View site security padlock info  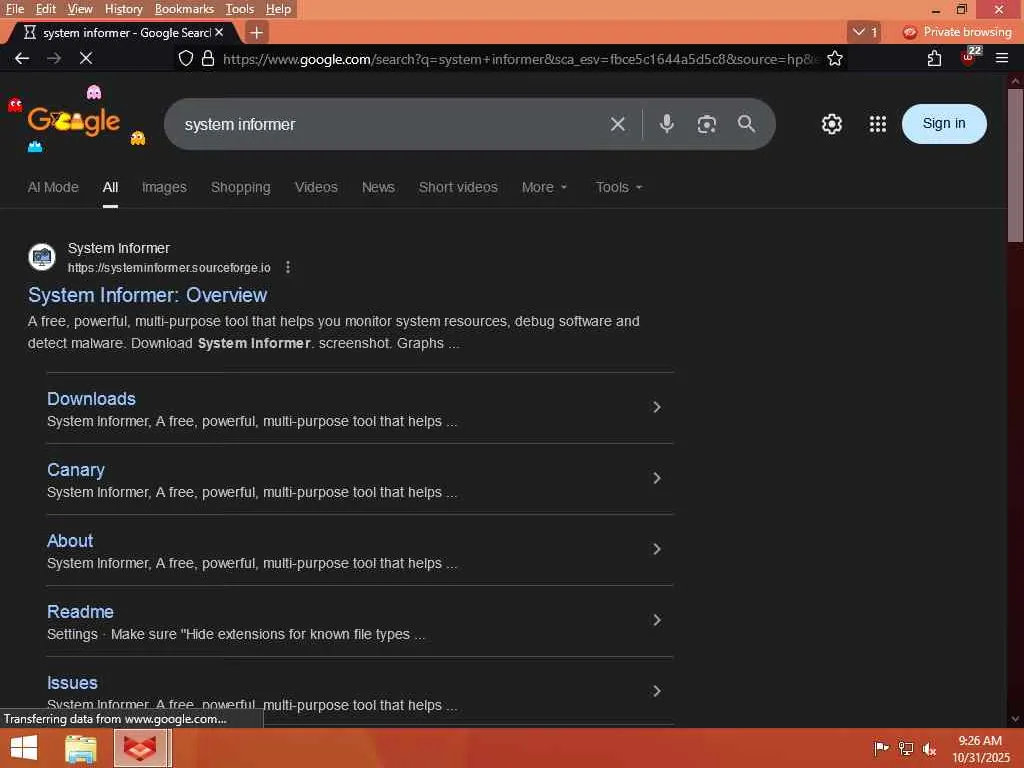pyautogui.click(x=208, y=59)
